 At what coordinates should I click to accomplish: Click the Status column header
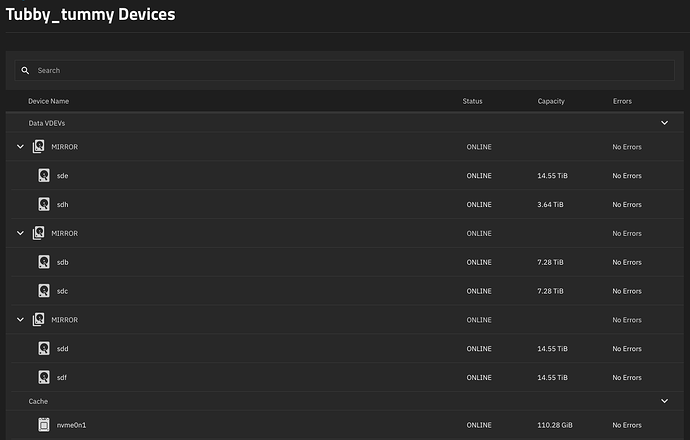point(472,101)
